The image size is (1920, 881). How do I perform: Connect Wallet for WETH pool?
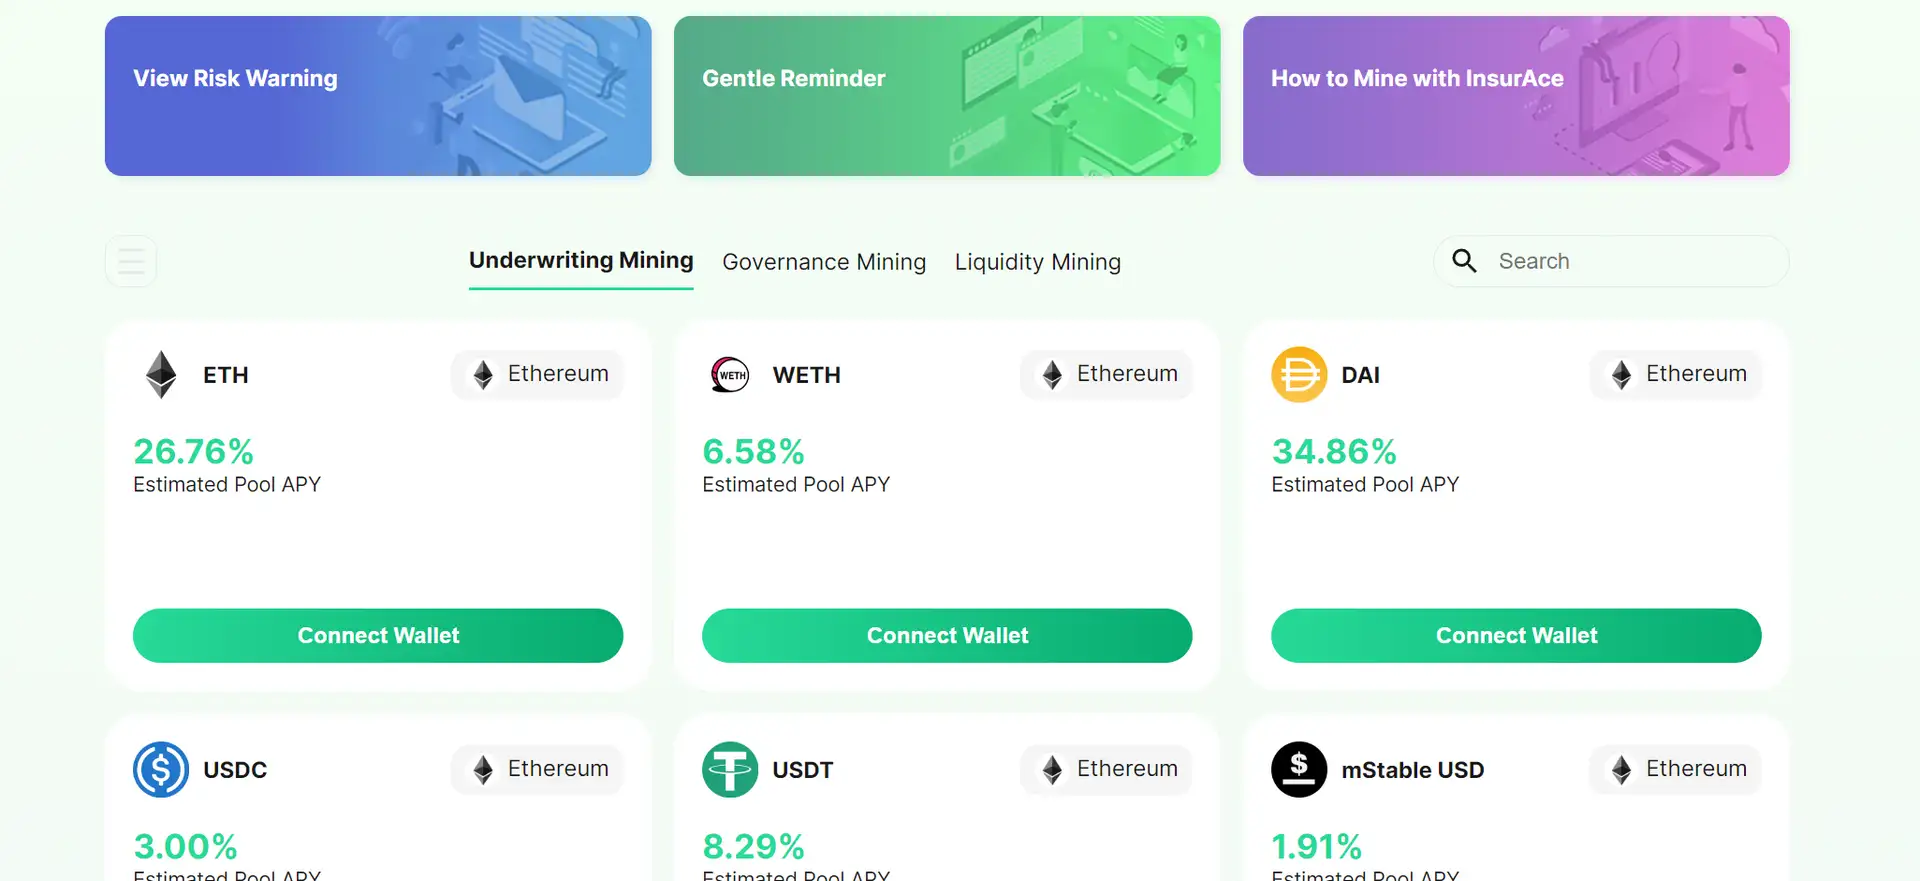coord(947,635)
